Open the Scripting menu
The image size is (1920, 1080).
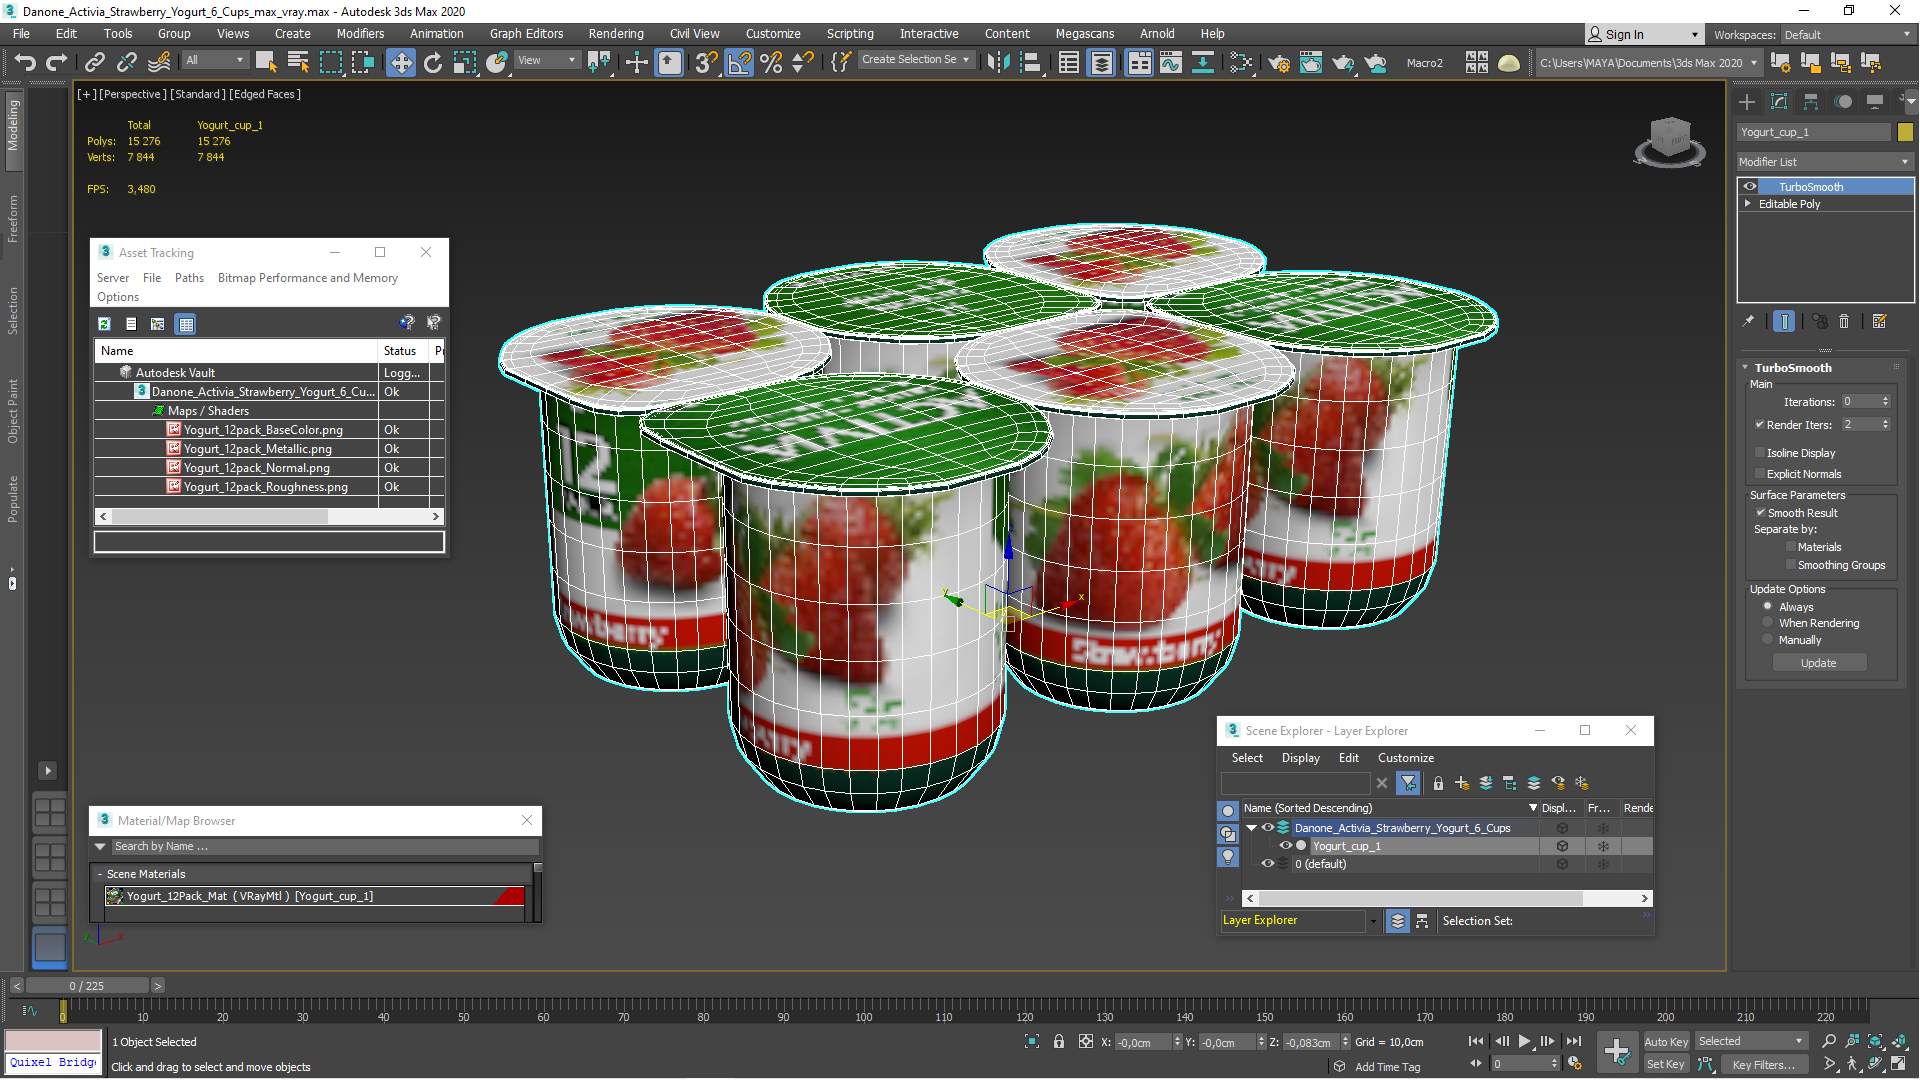[x=850, y=34]
